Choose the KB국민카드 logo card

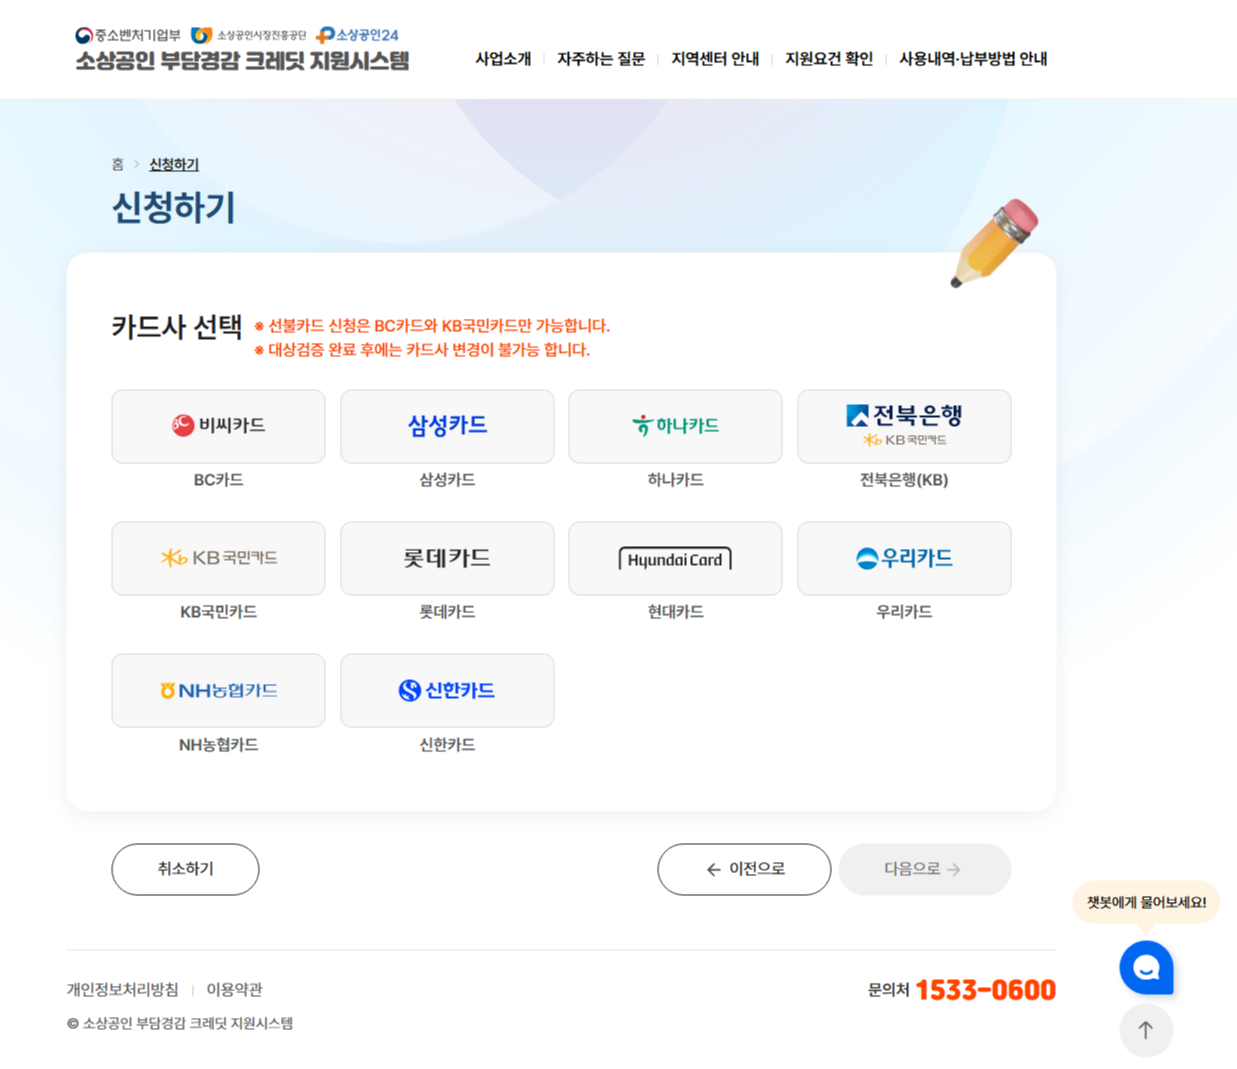(x=218, y=558)
